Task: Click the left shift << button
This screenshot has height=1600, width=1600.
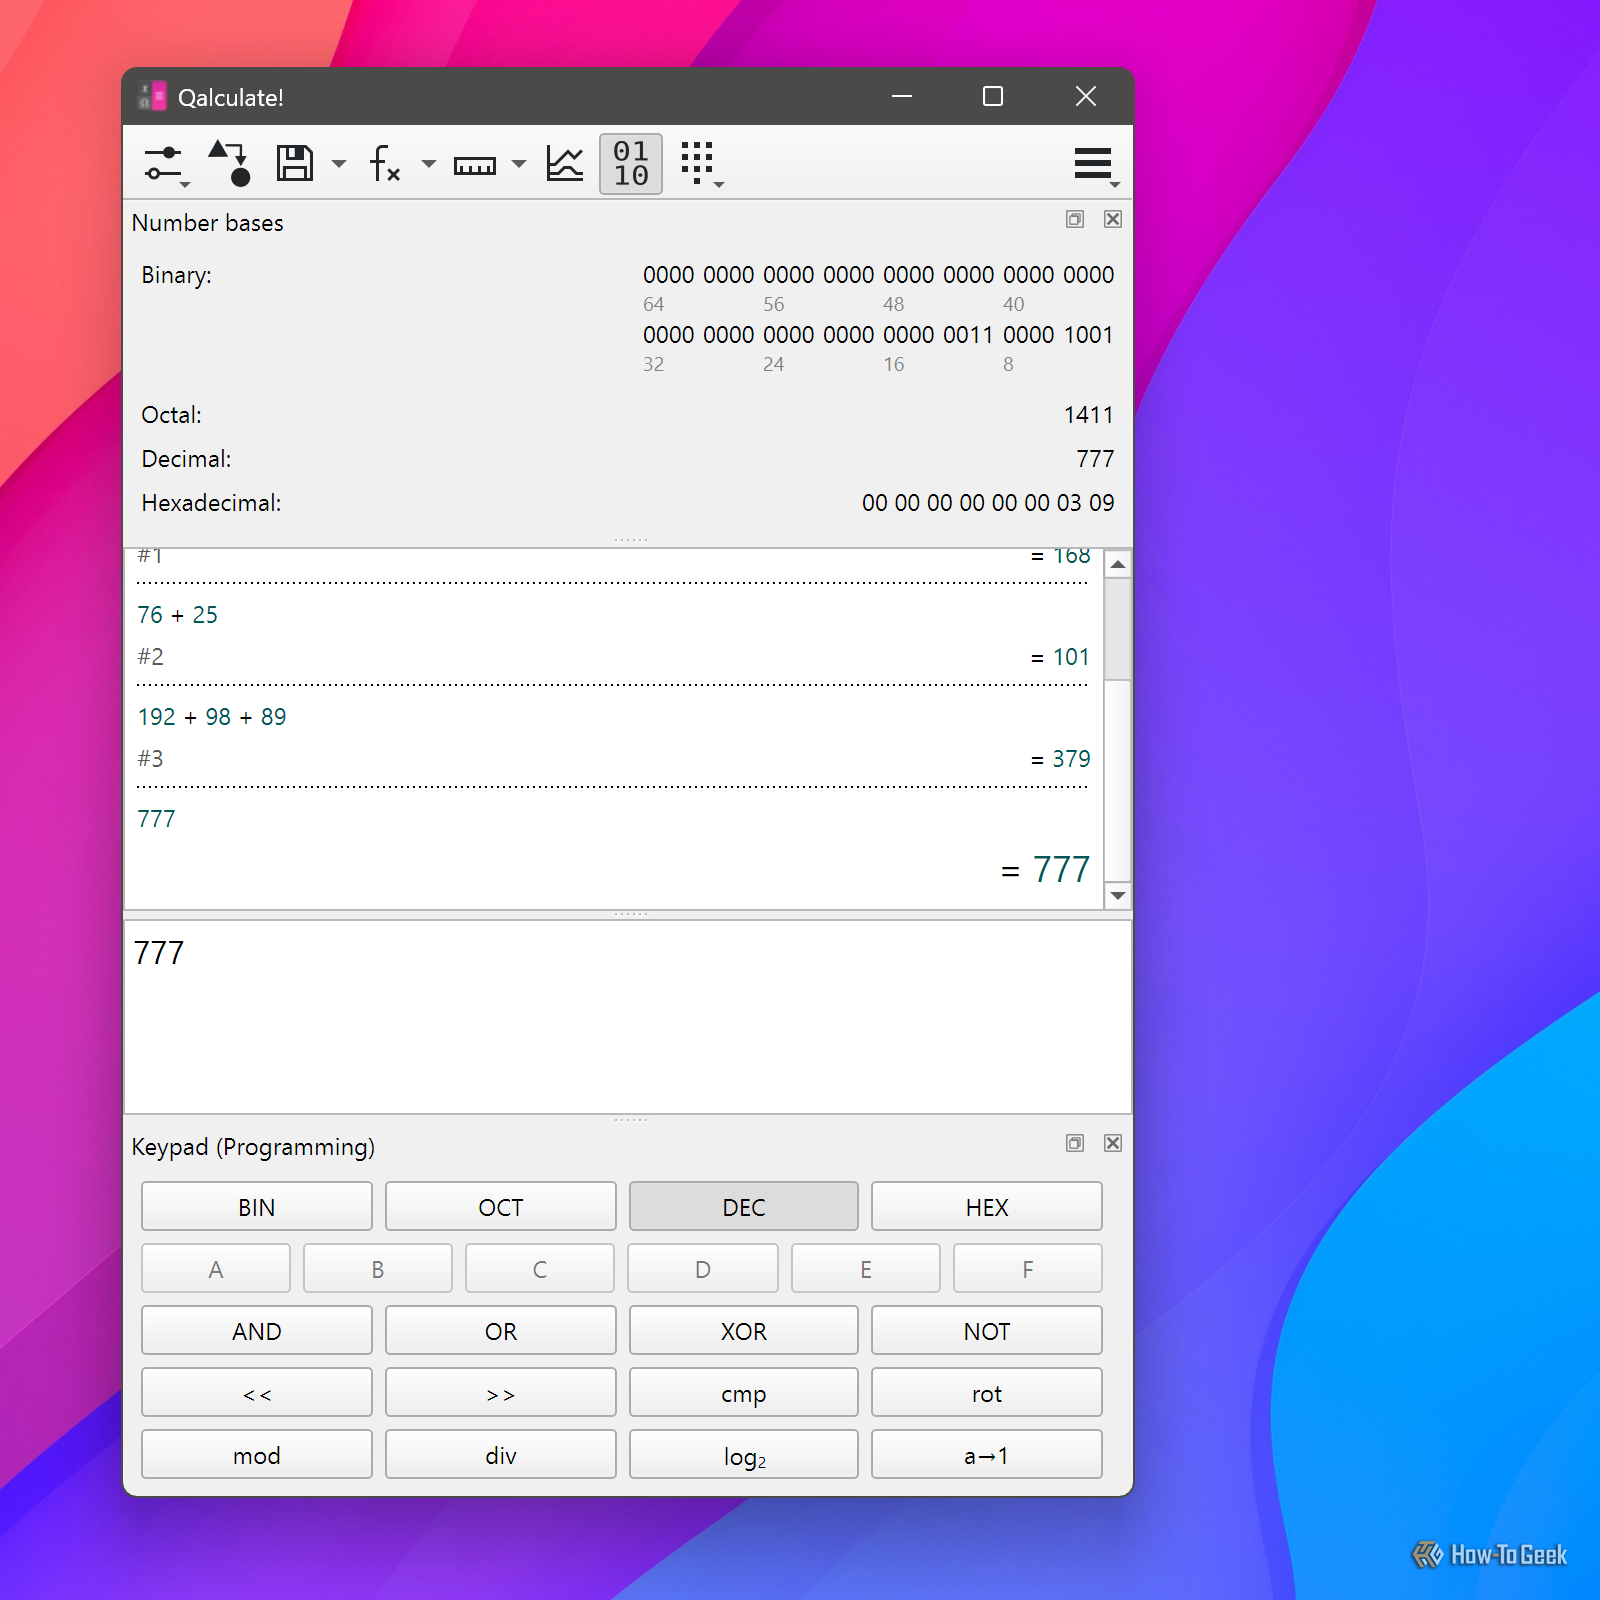Action: click(x=257, y=1393)
